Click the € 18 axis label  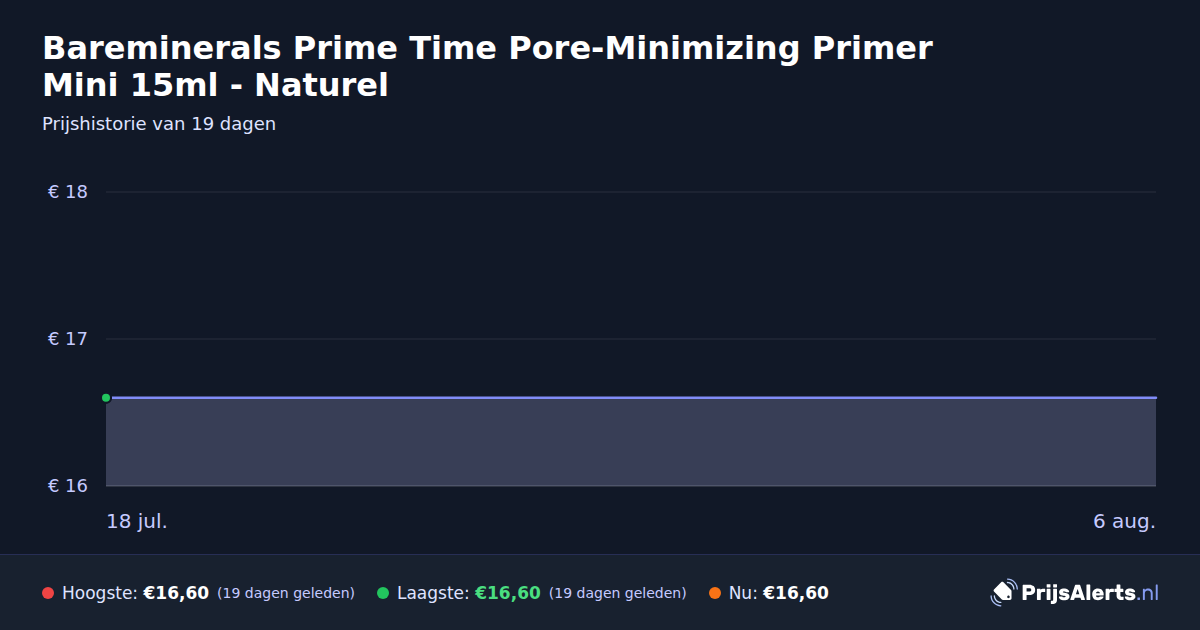click(x=68, y=192)
